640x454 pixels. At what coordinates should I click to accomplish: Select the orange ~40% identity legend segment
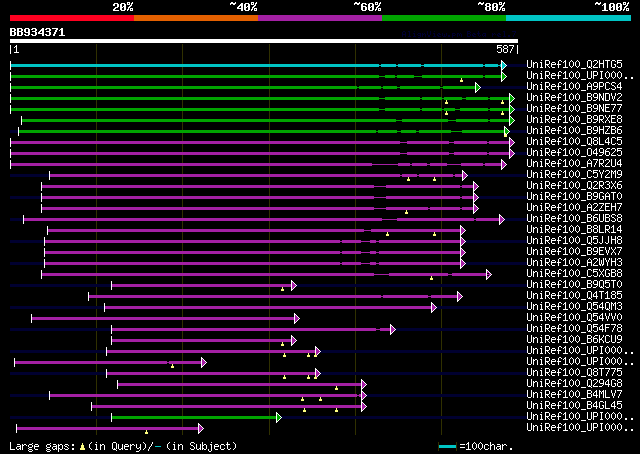(196, 18)
